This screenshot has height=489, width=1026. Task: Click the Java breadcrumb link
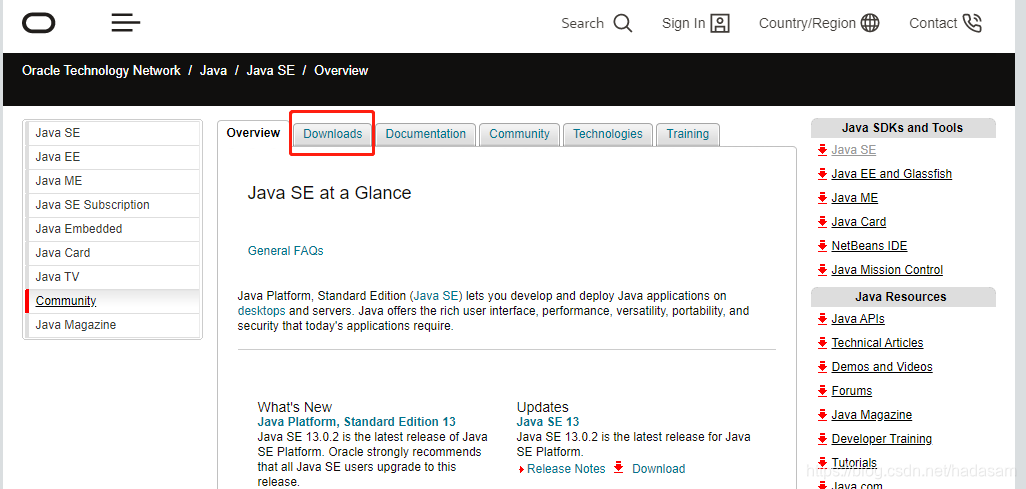[213, 71]
